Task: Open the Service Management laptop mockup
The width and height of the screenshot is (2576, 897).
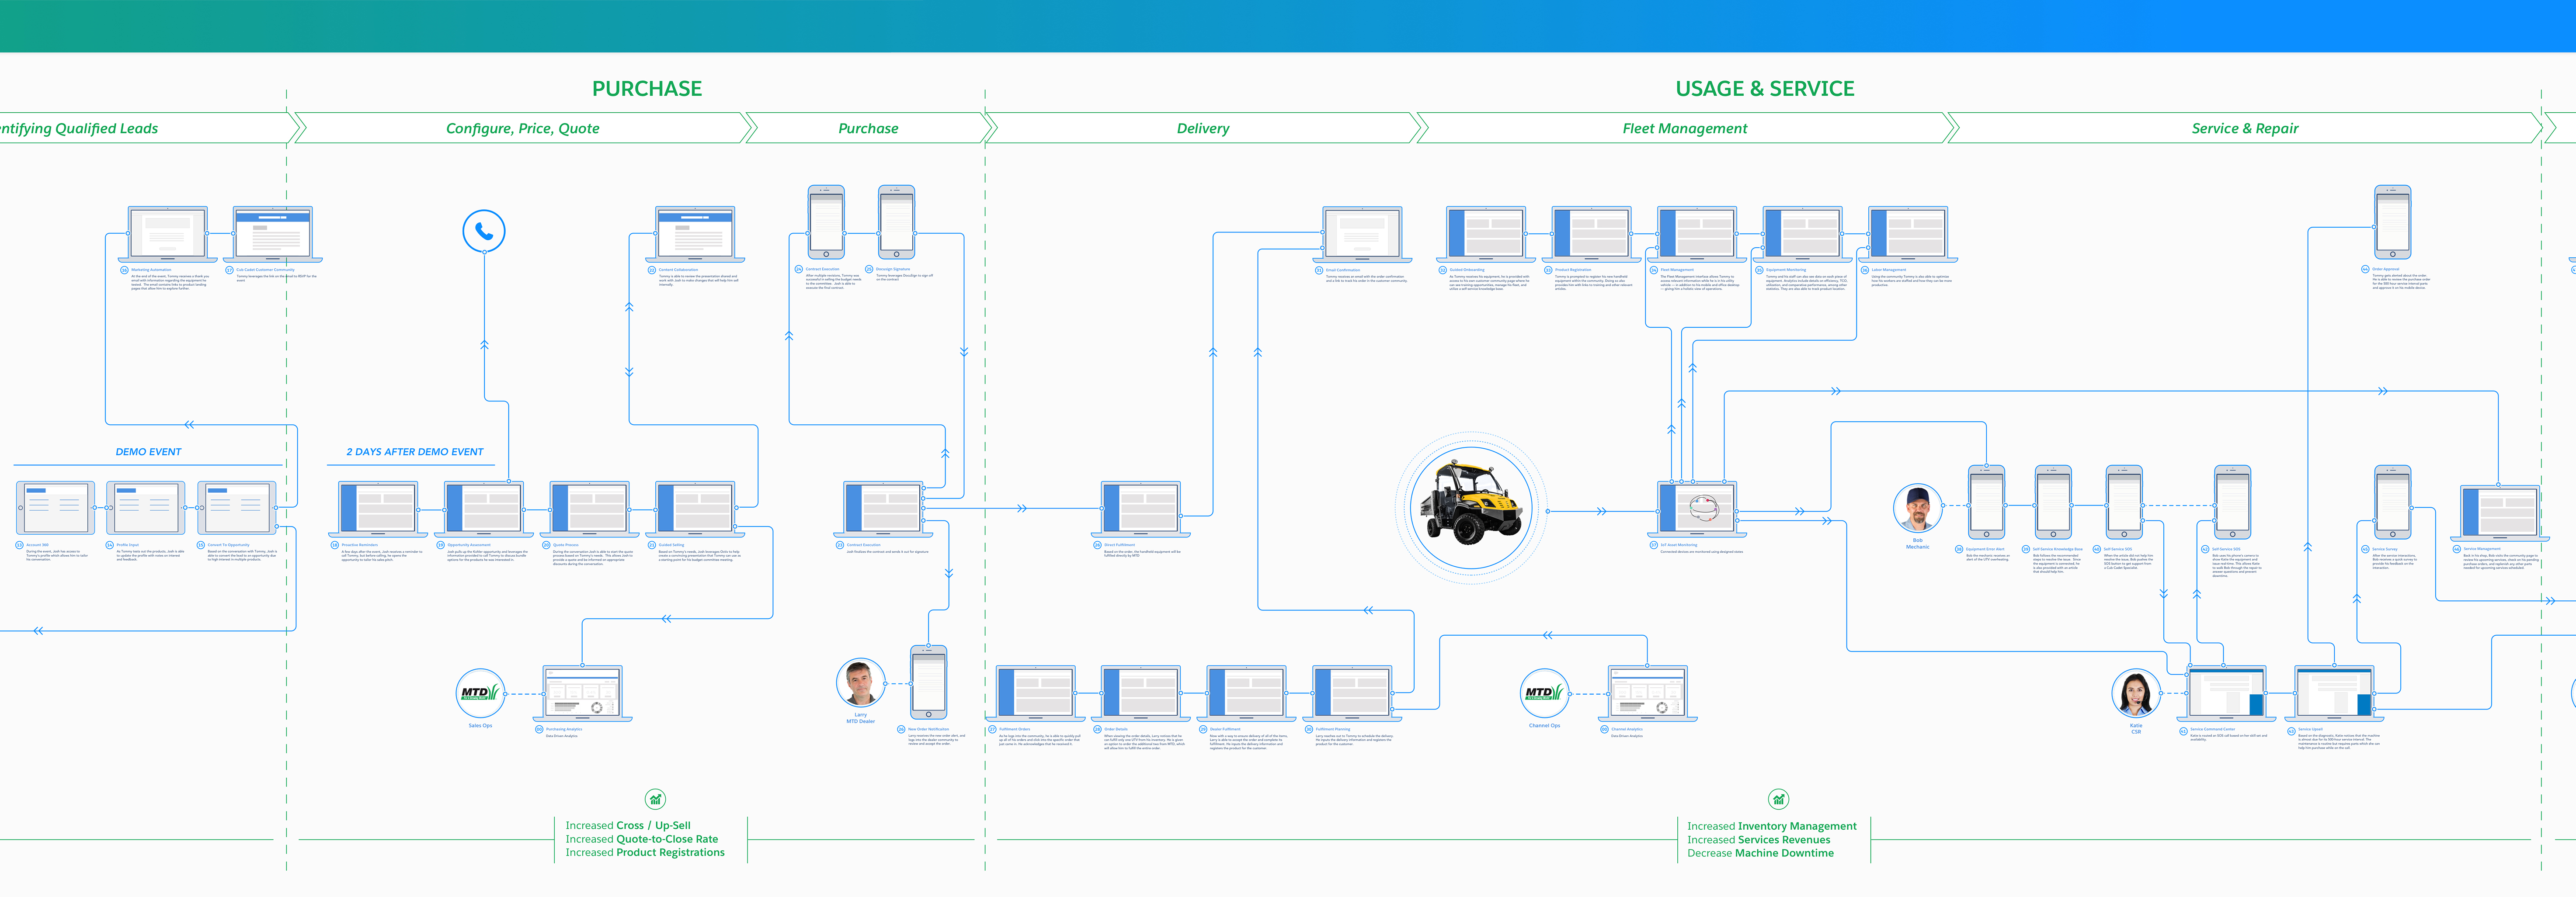Action: pos(2500,513)
